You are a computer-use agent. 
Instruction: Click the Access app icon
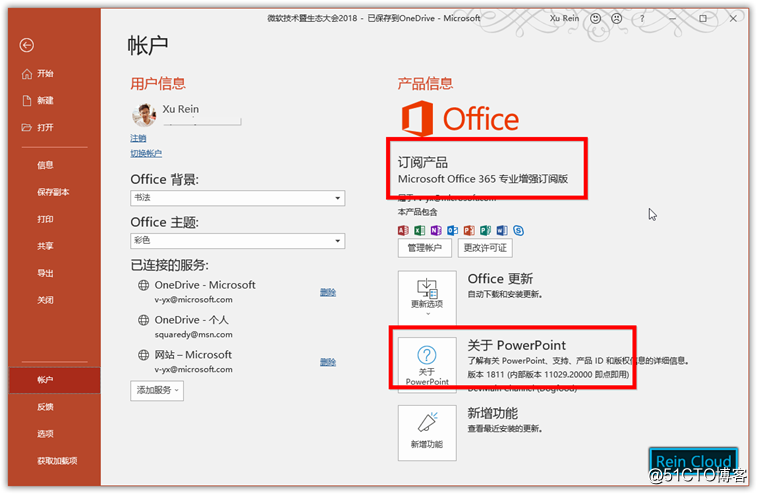tap(403, 230)
